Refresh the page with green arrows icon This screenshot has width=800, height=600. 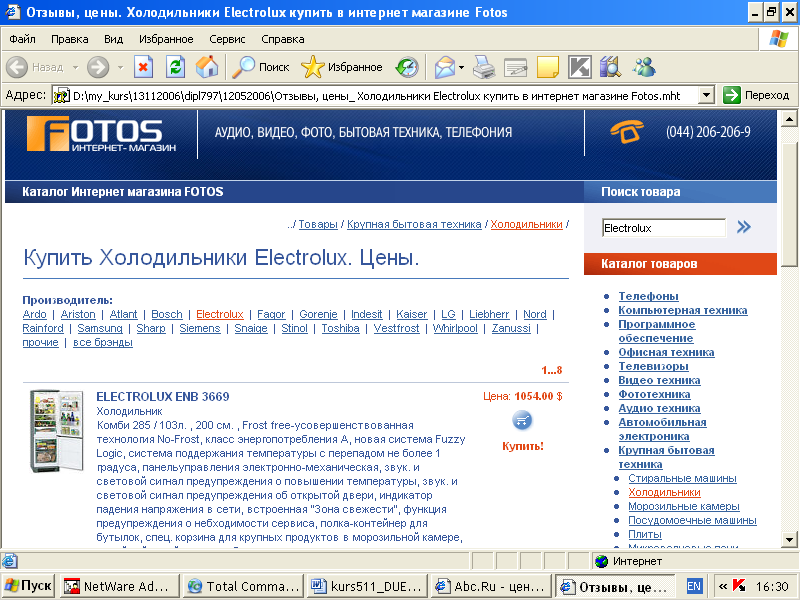pyautogui.click(x=175, y=67)
